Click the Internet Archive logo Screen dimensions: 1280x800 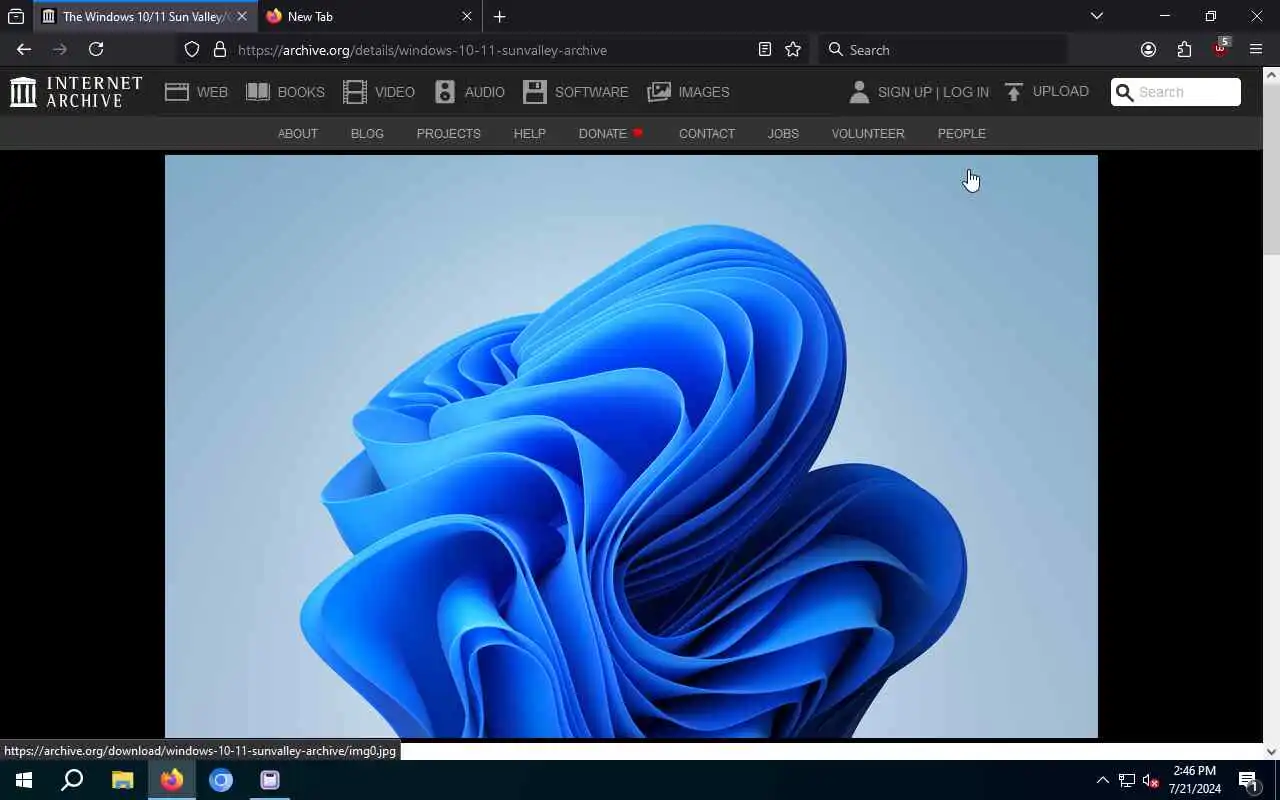pyautogui.click(x=76, y=92)
